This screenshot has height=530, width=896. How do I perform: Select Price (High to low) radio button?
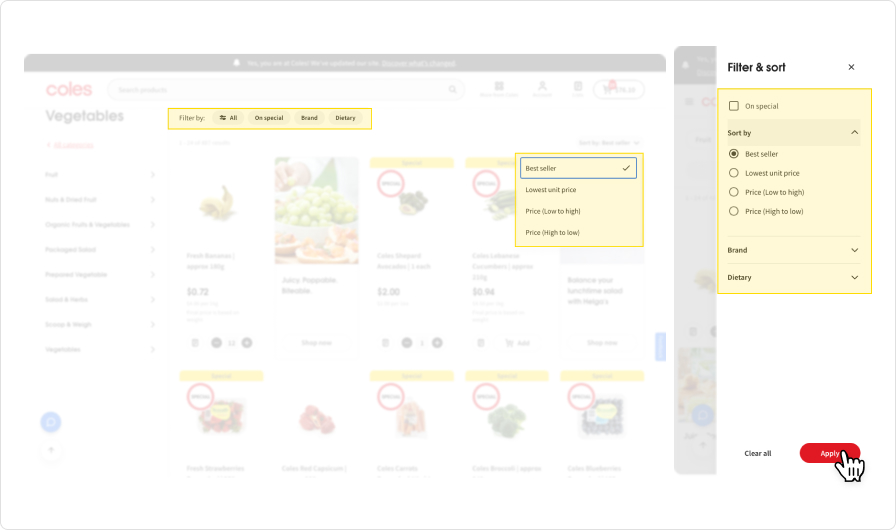pos(734,211)
